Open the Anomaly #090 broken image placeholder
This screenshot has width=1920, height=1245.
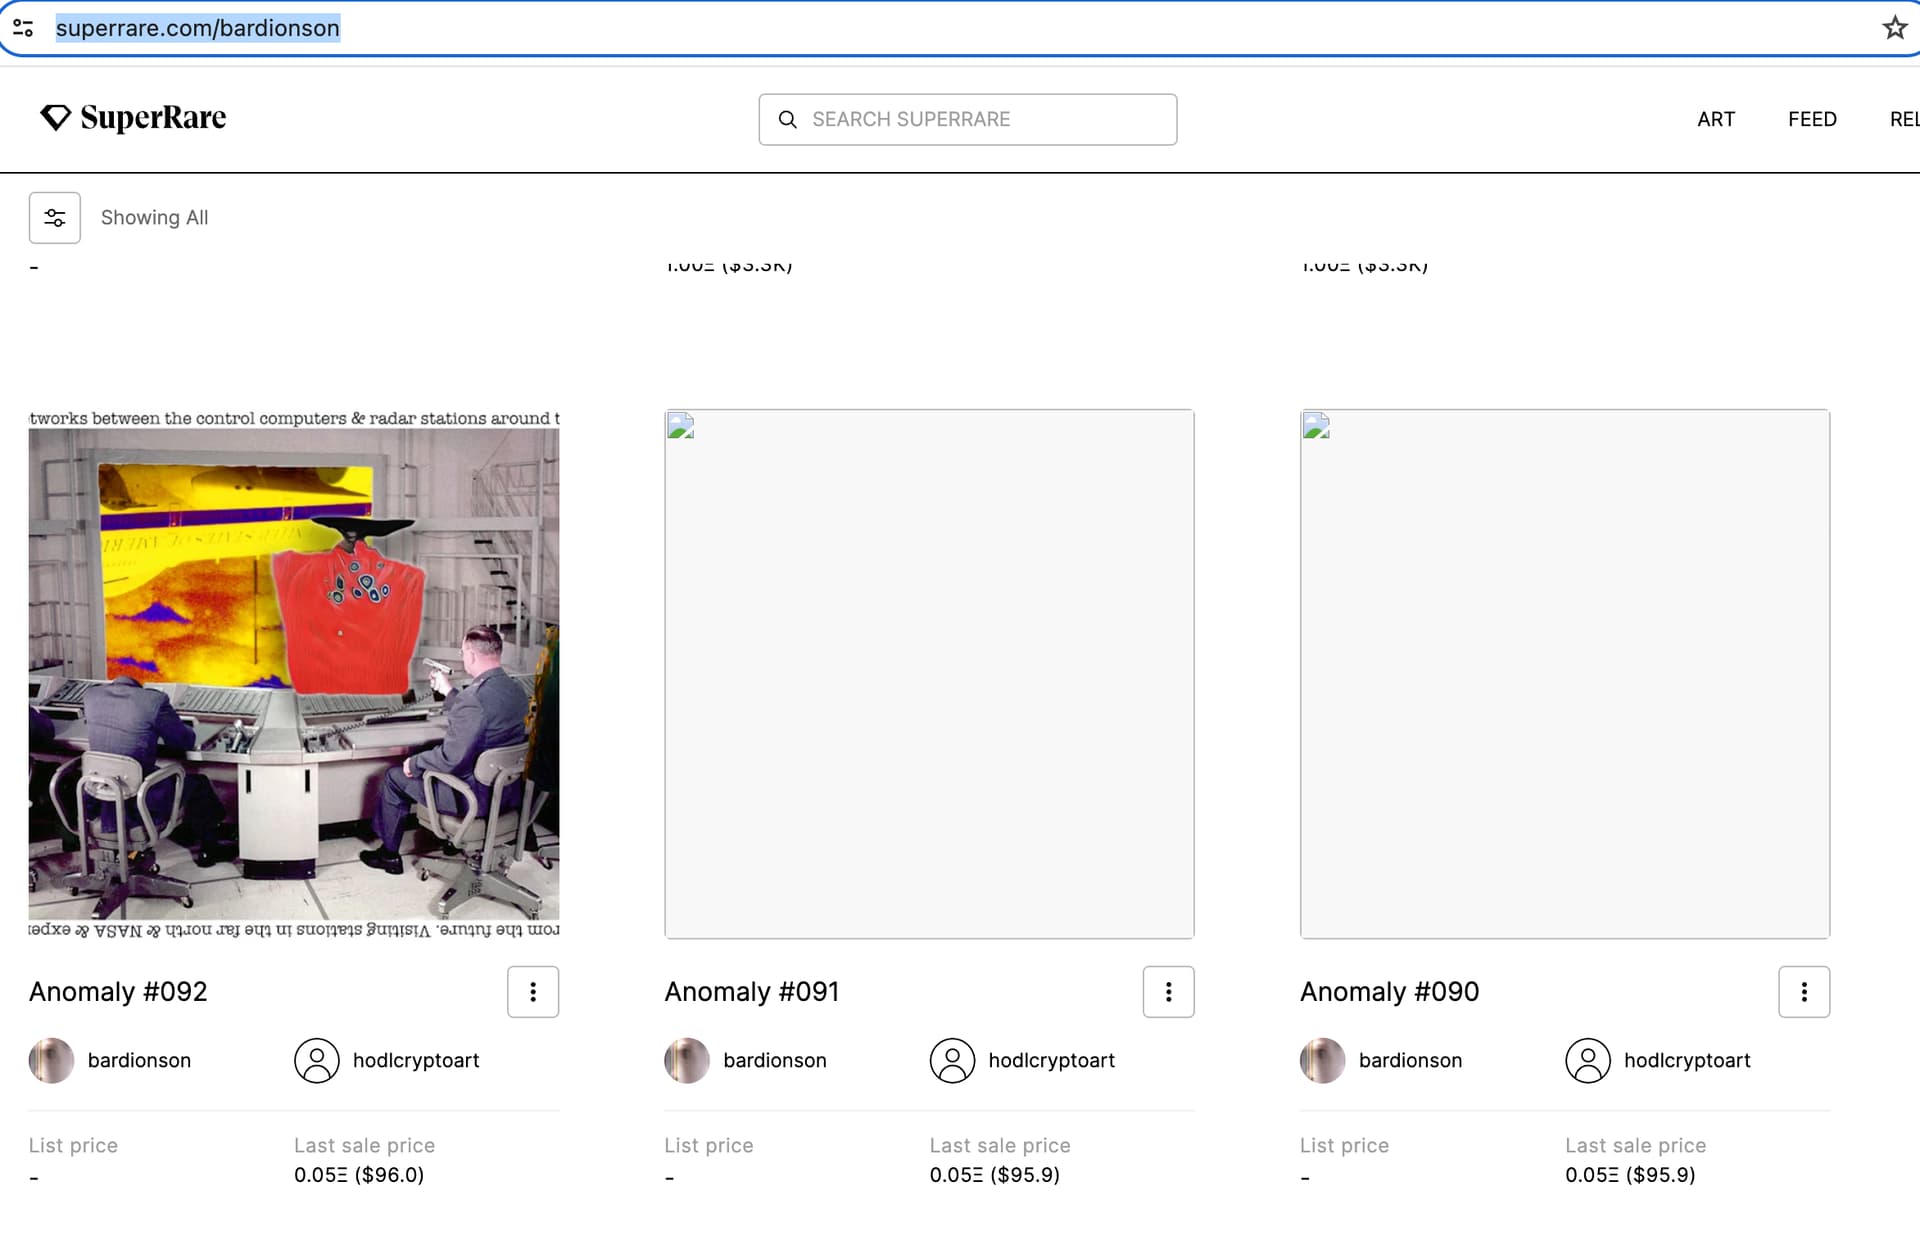(x=1565, y=674)
